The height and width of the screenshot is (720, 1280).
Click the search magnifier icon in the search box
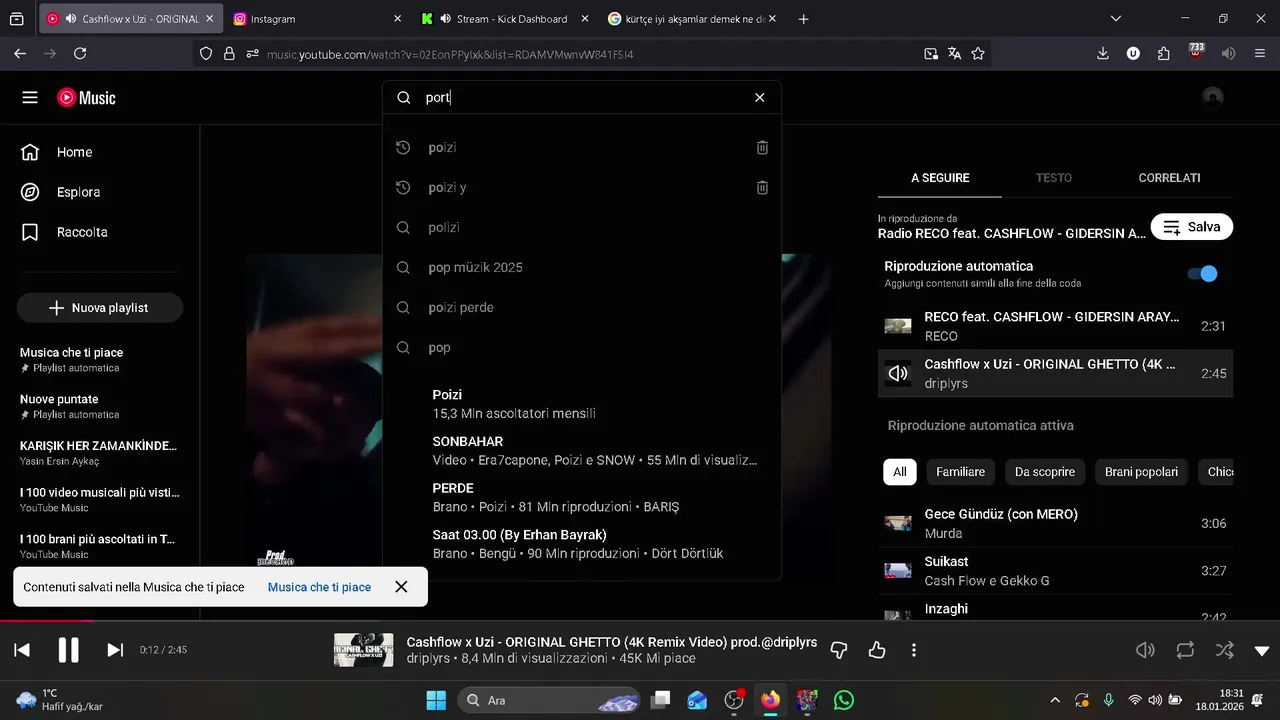pyautogui.click(x=404, y=97)
